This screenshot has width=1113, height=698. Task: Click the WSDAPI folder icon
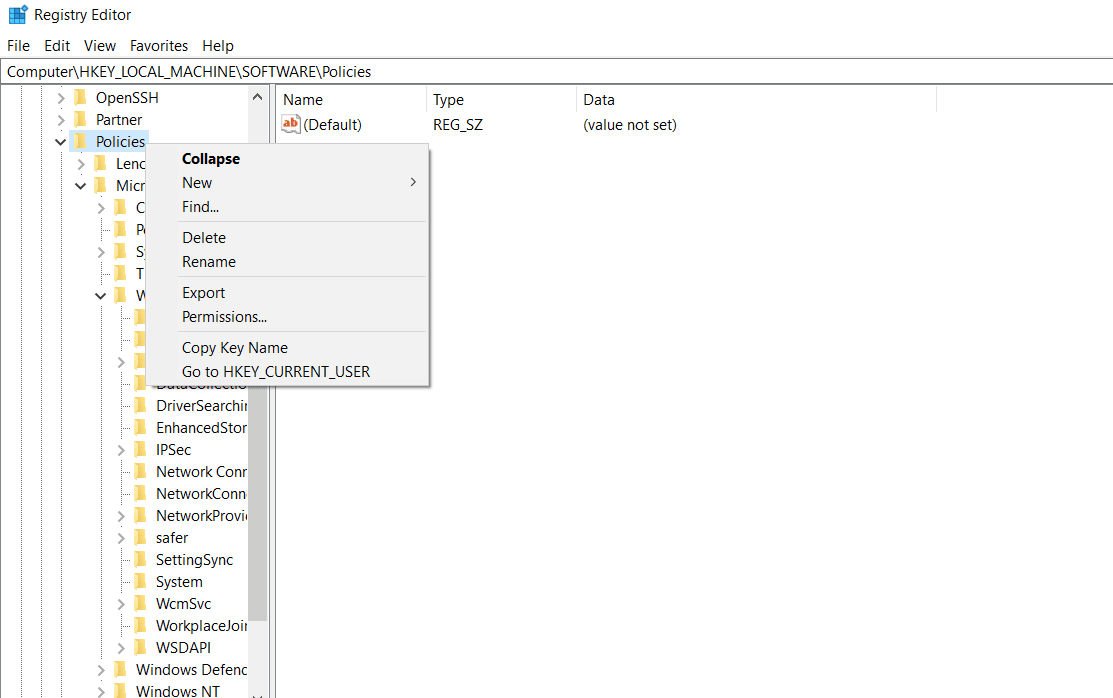pyautogui.click(x=140, y=648)
